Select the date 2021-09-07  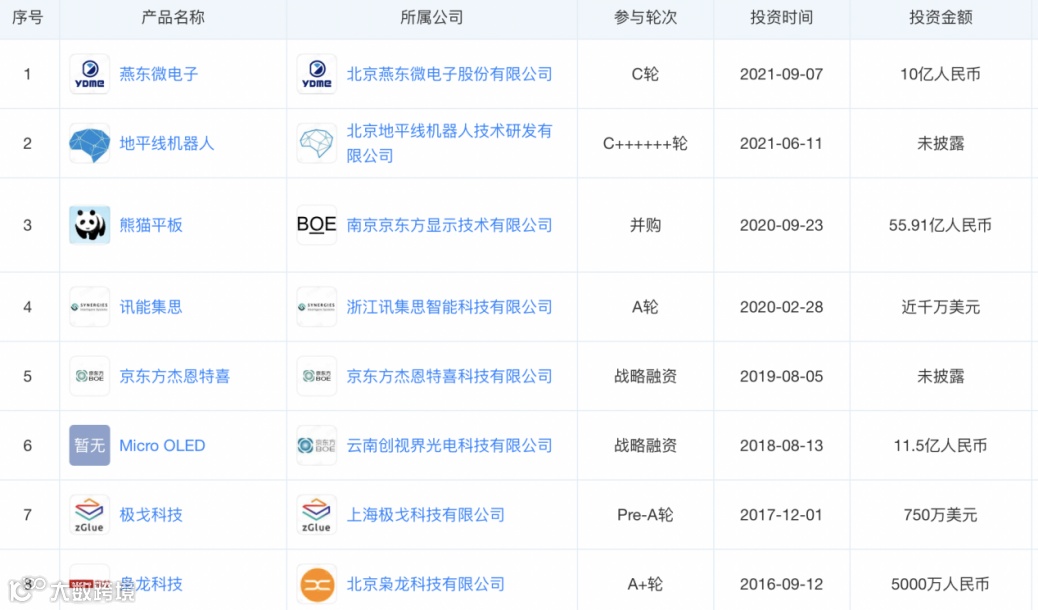(x=782, y=74)
